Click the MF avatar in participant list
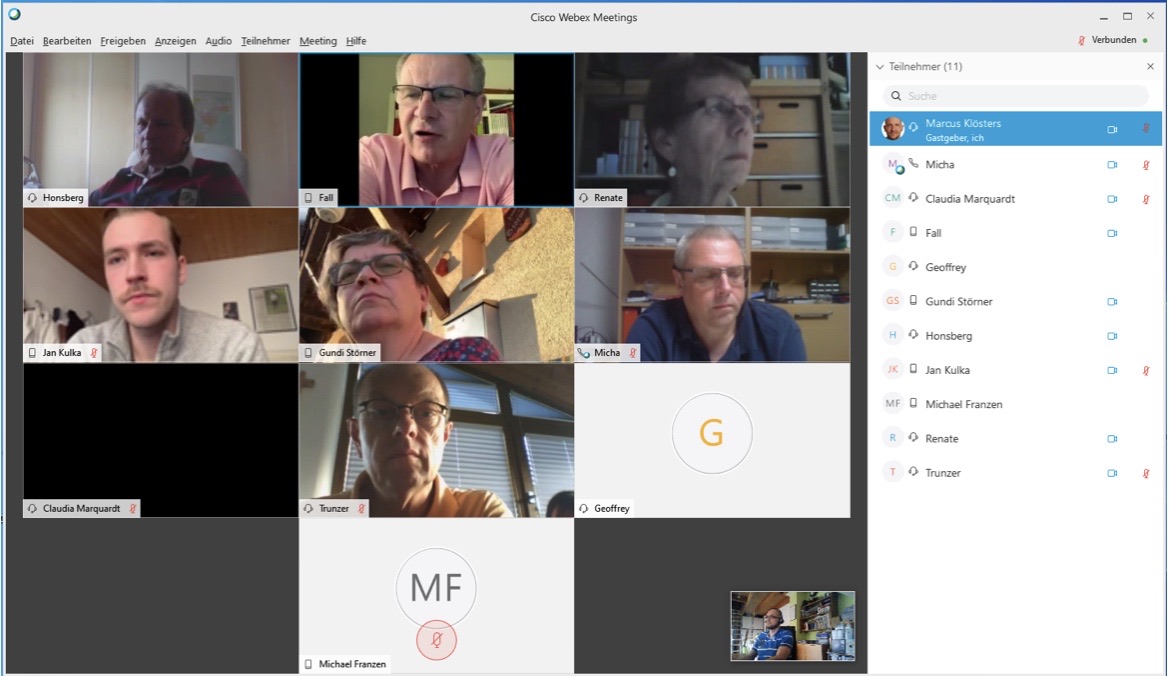Screen dimensions: 1172x676 pos(892,404)
